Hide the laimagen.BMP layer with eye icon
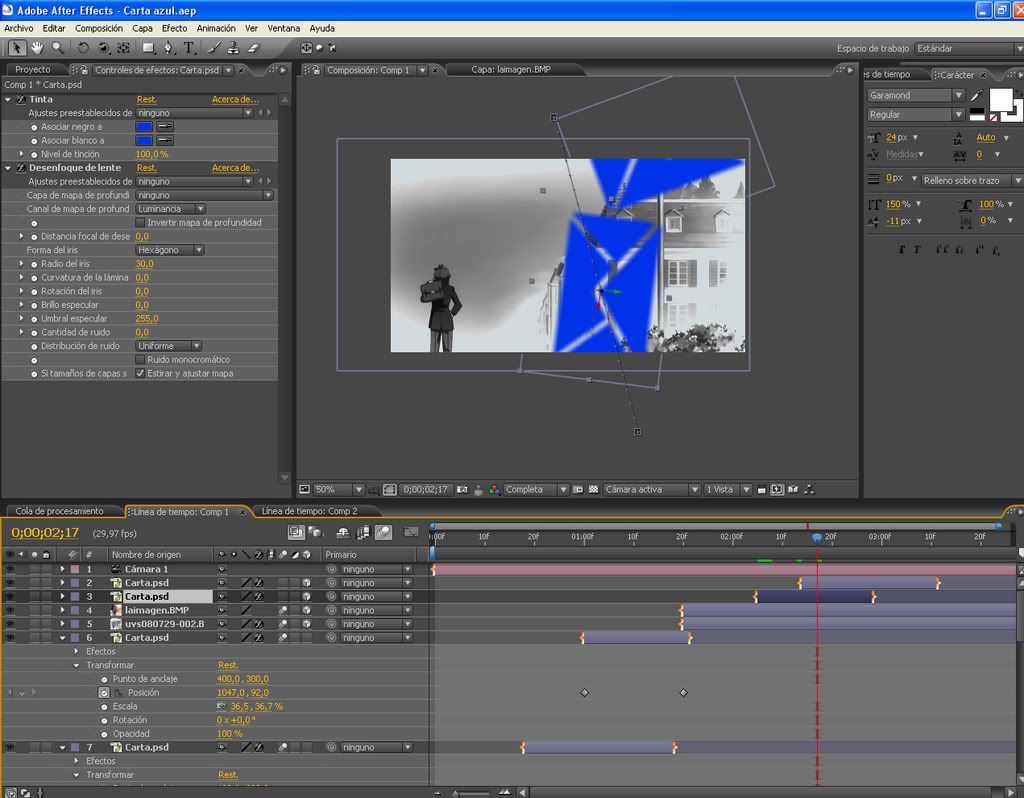The width and height of the screenshot is (1024, 798). 10,610
